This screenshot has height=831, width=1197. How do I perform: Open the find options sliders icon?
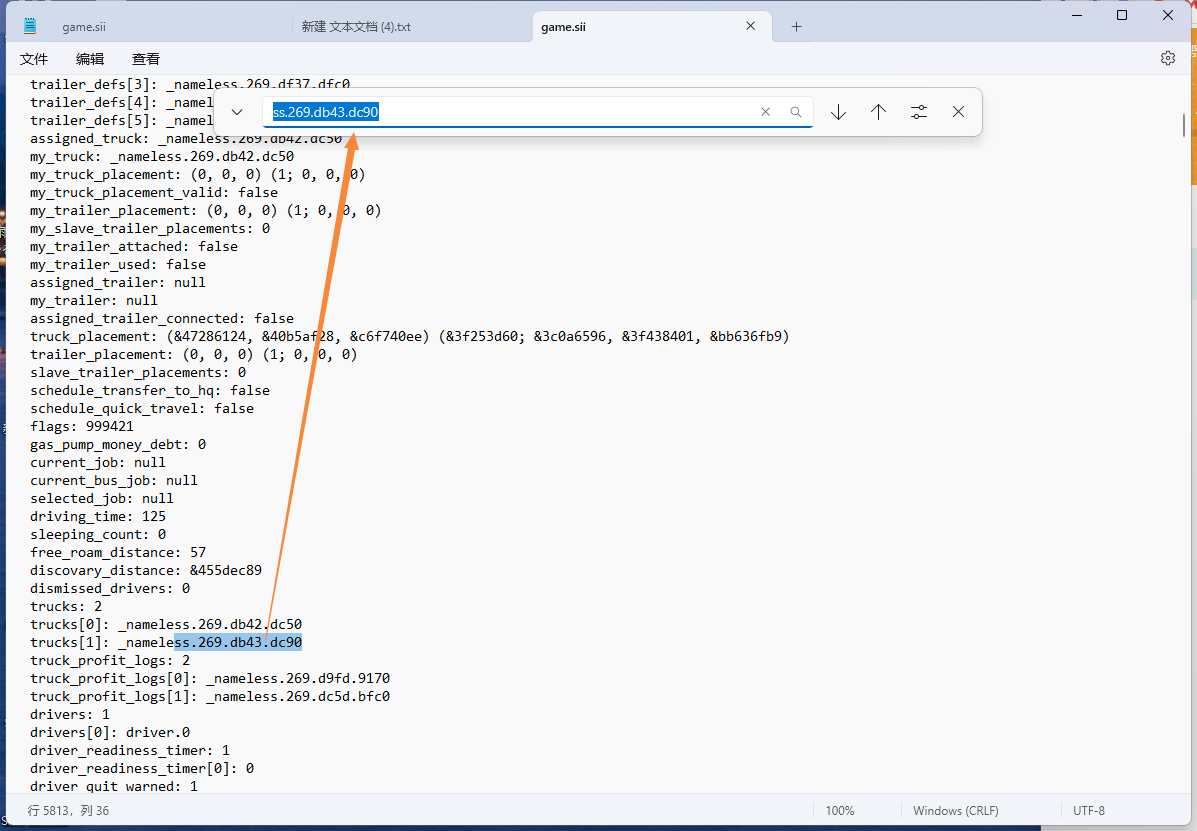click(x=919, y=112)
